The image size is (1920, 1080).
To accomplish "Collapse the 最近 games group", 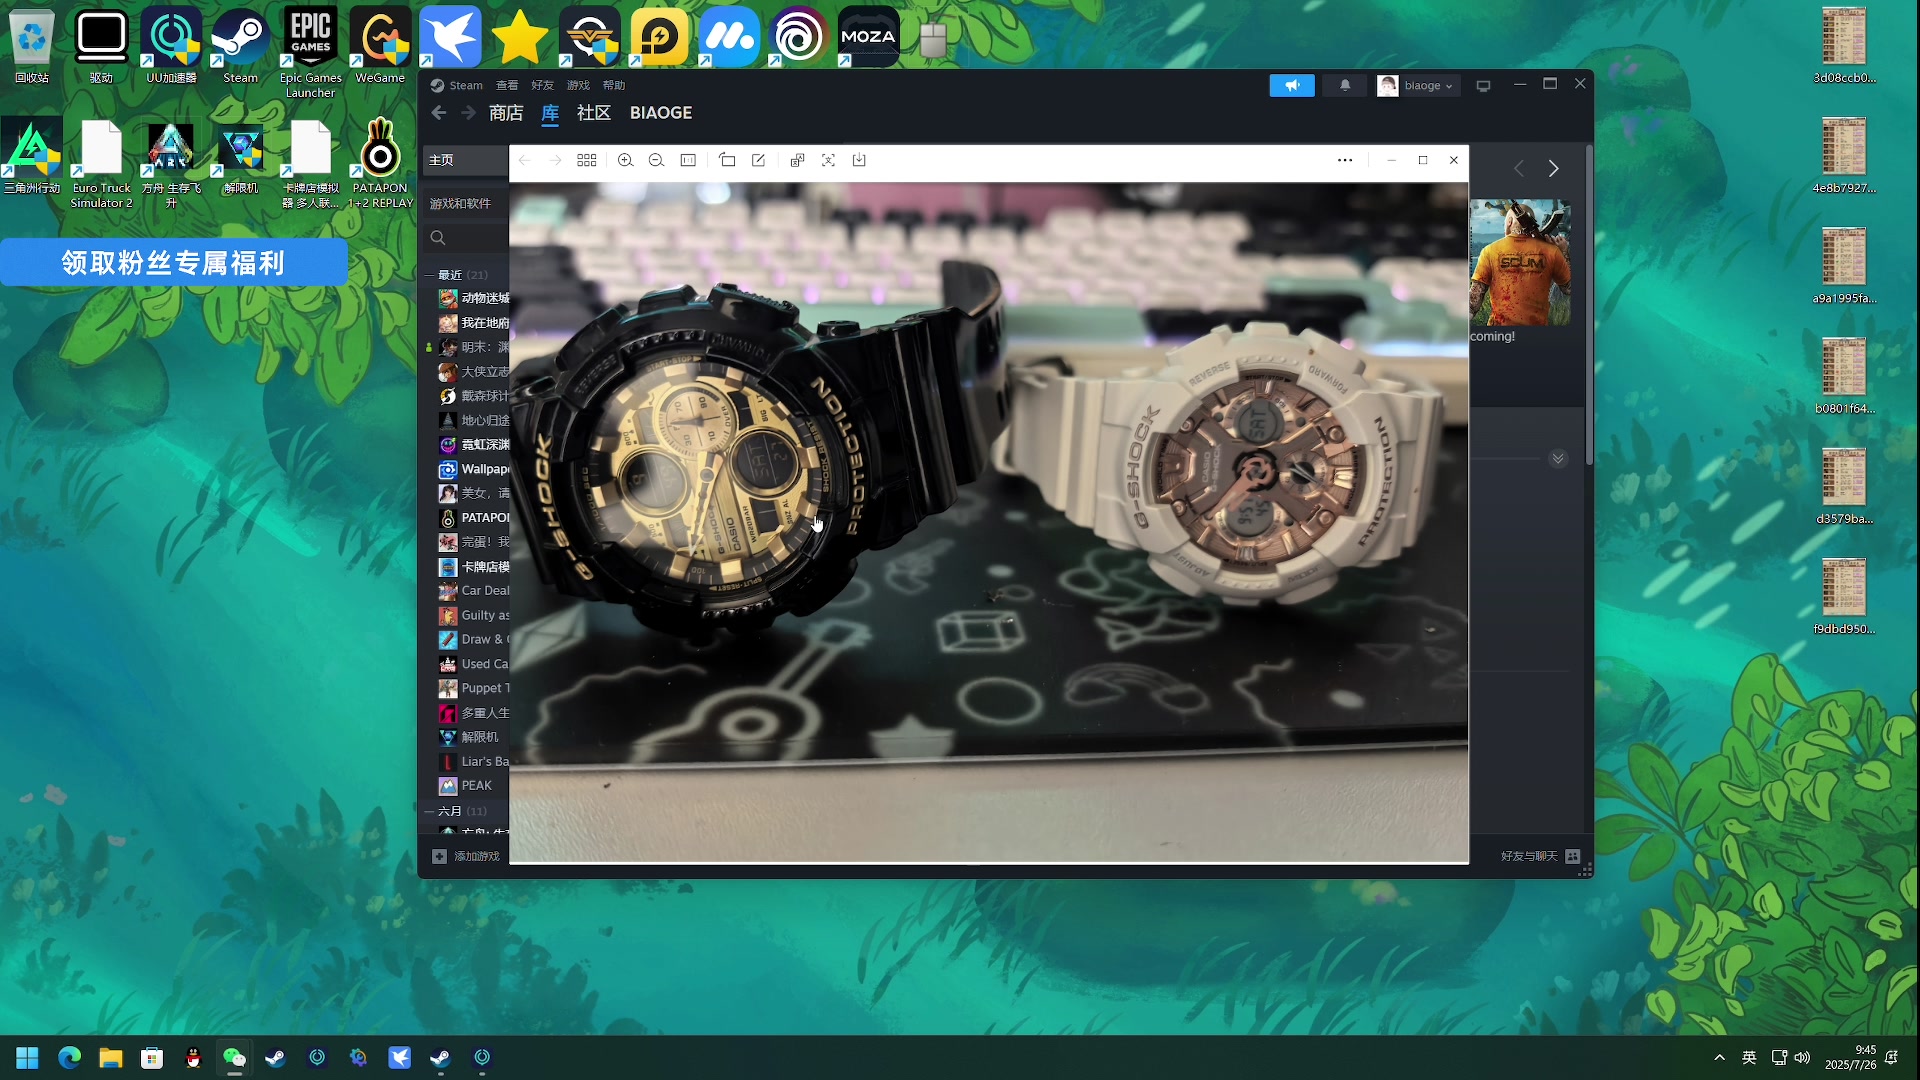I will click(429, 275).
